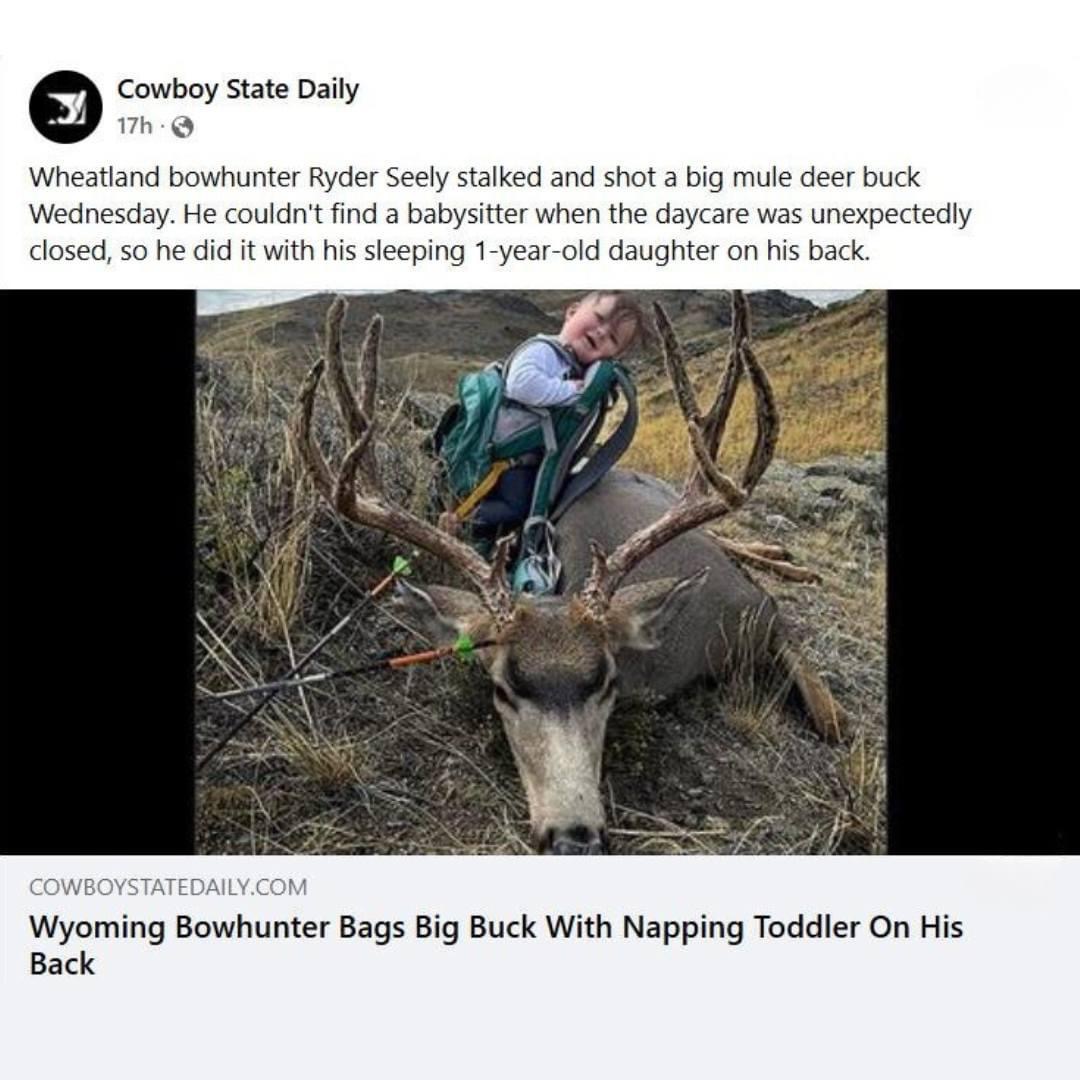Open the deer photo article thumbnail
This screenshot has width=1080, height=1080.
click(x=541, y=572)
